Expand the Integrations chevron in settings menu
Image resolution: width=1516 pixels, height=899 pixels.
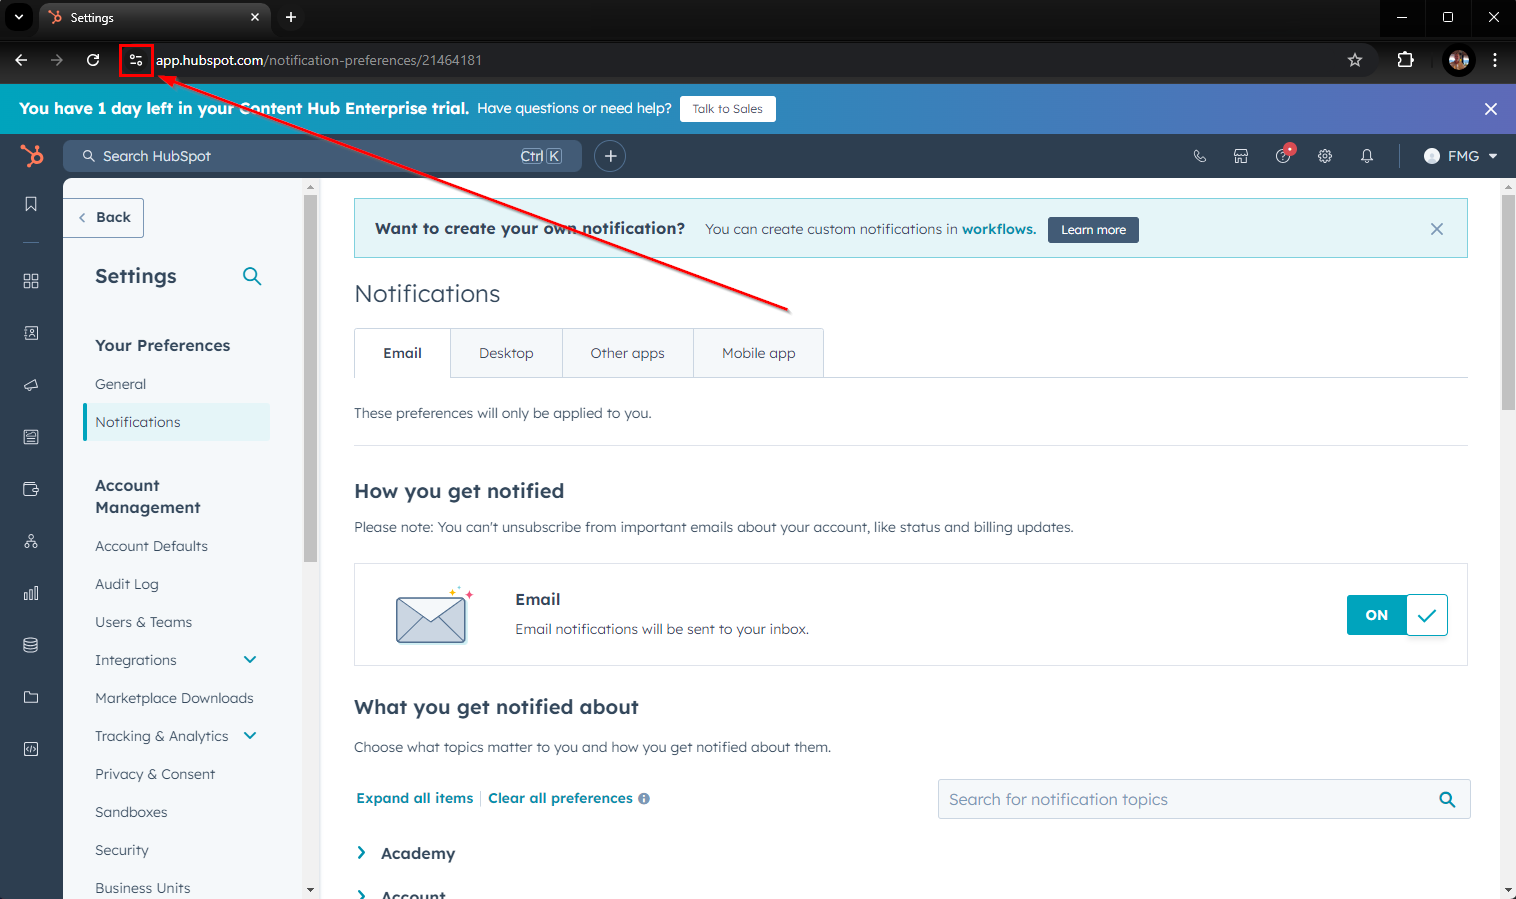[x=250, y=660]
